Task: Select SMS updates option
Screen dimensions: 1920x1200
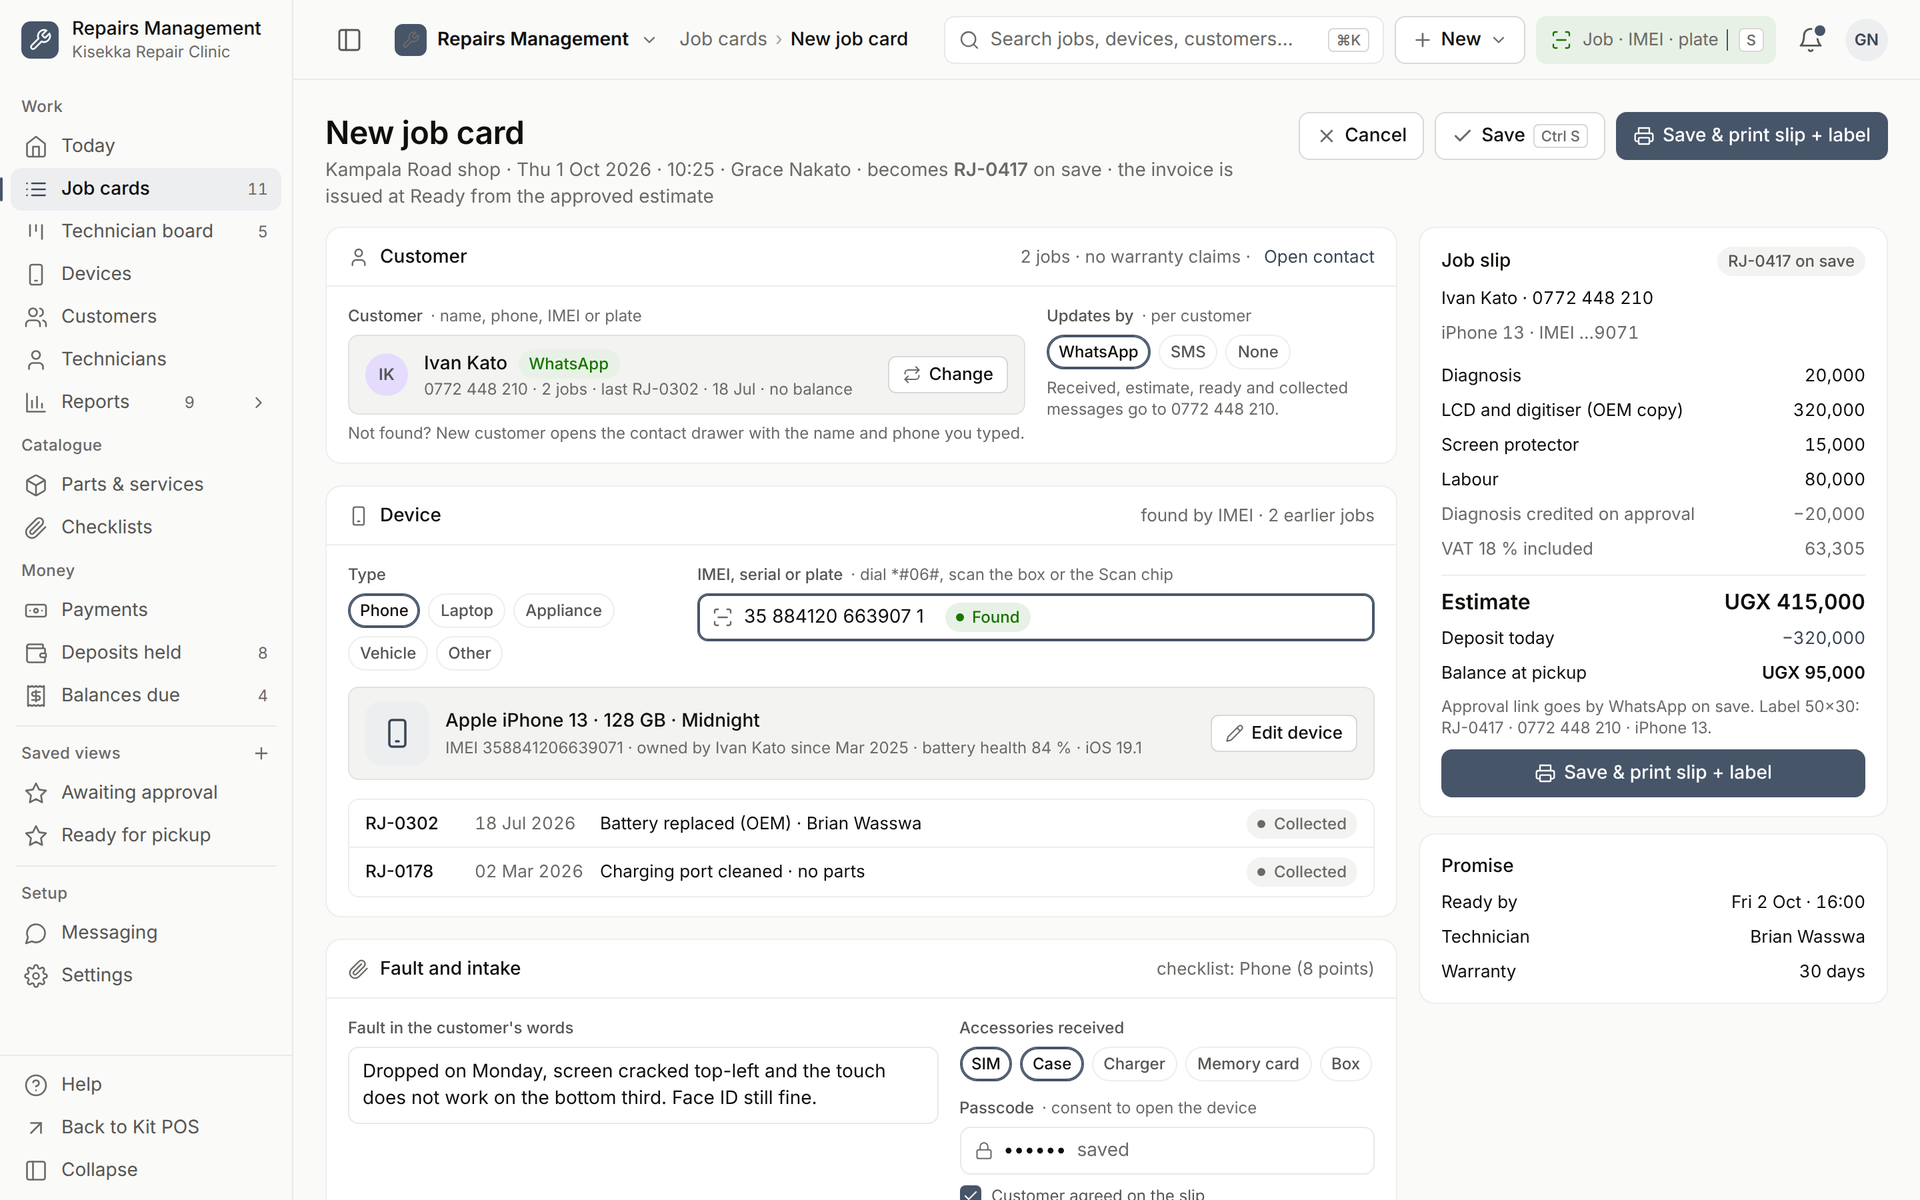Action: click(x=1188, y=352)
